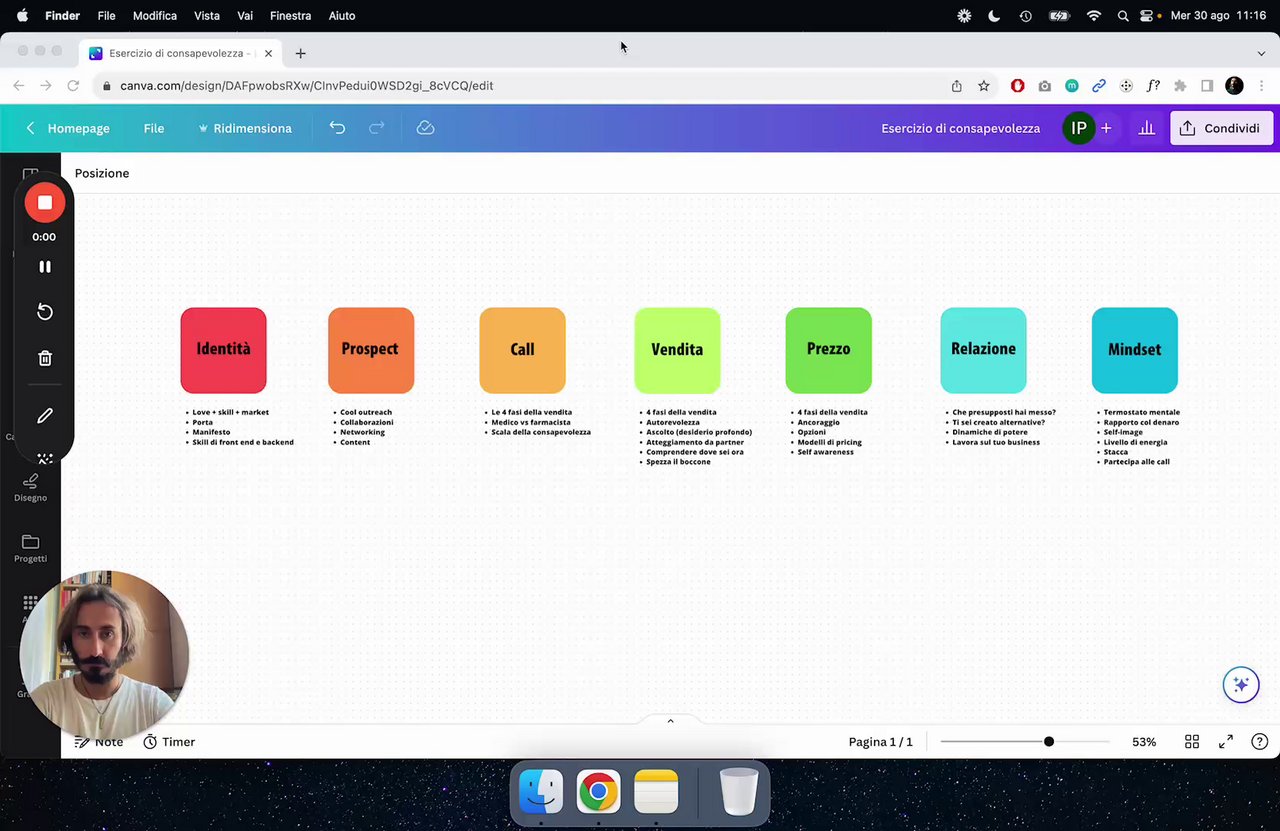The image size is (1280, 831).
Task: Expand Chrome tab search chevron
Action: (x=1261, y=53)
